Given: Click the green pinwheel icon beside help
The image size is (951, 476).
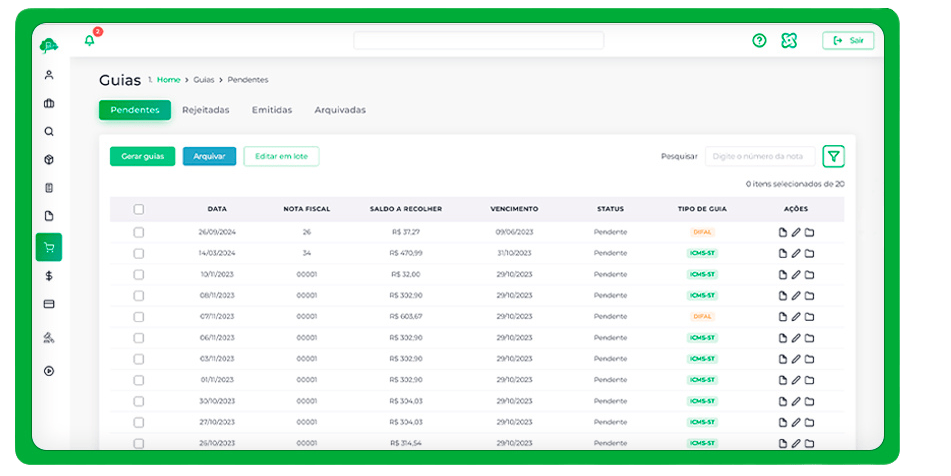Looking at the screenshot, I should 789,41.
